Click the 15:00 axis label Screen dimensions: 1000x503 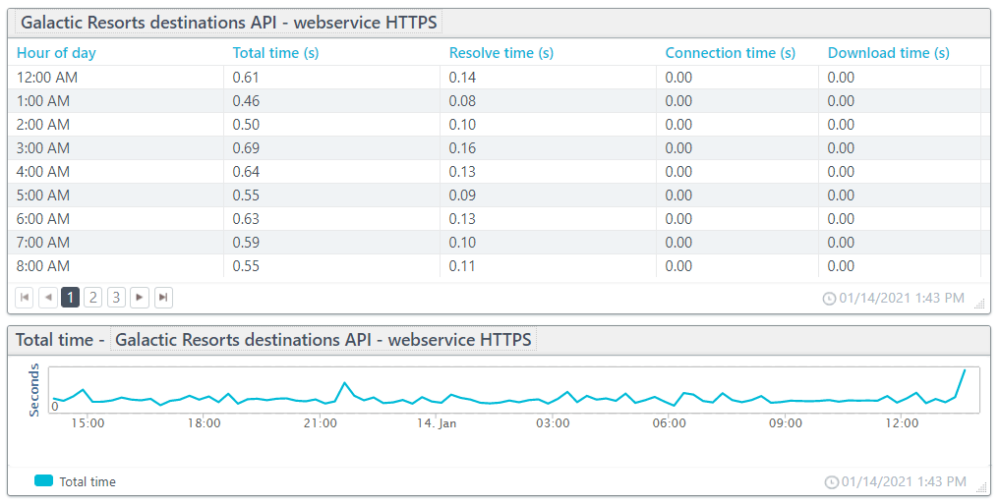(87, 423)
